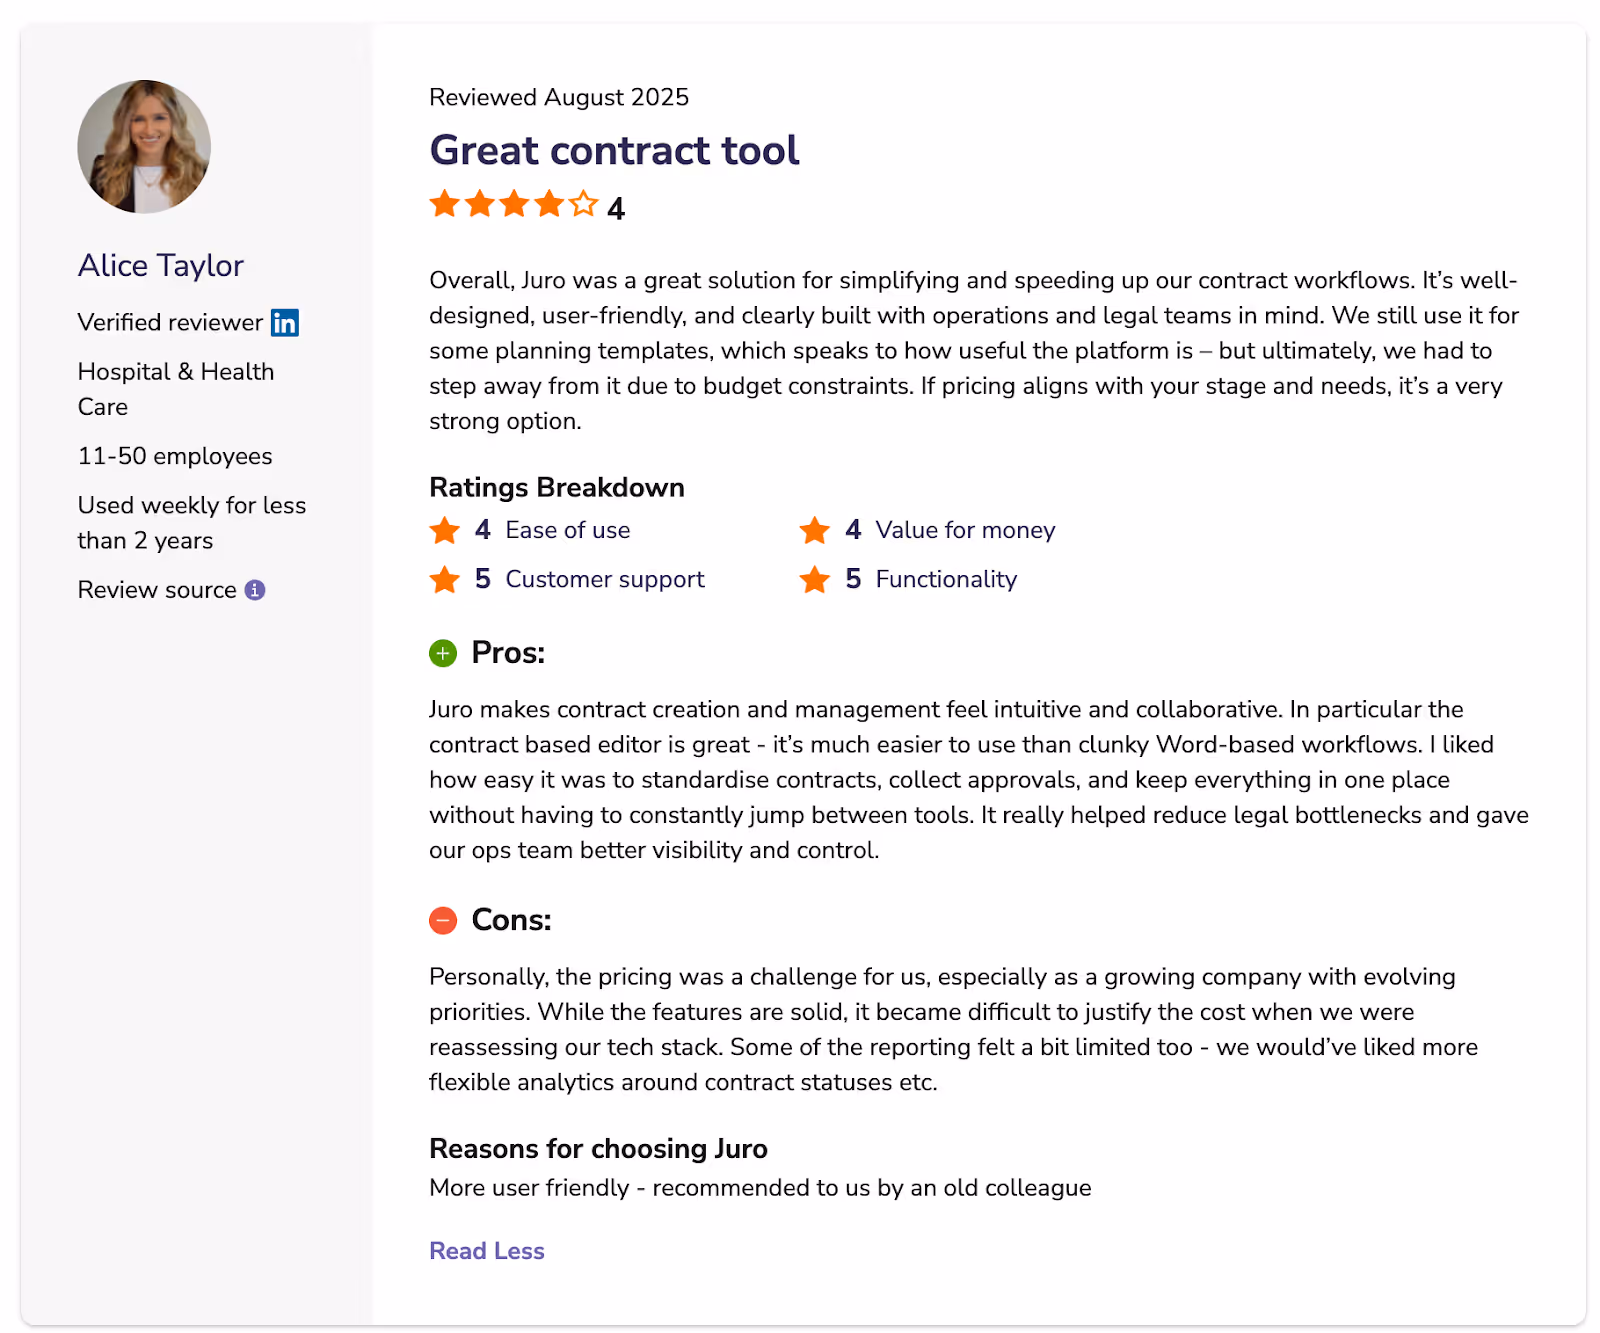Collapse the review using Read Less
The width and height of the screenshot is (1600, 1333).
coord(486,1250)
